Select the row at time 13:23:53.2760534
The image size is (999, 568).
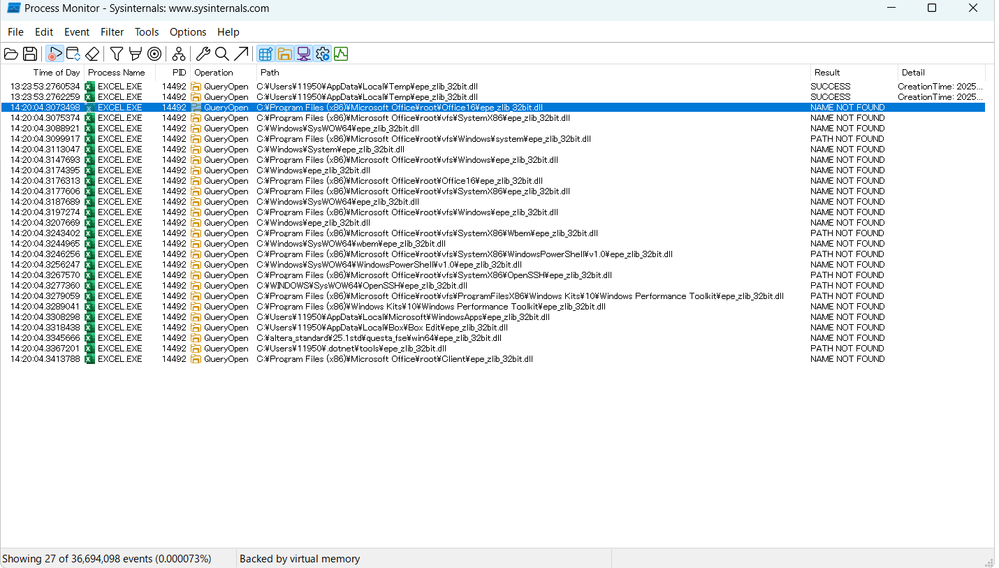(493, 87)
